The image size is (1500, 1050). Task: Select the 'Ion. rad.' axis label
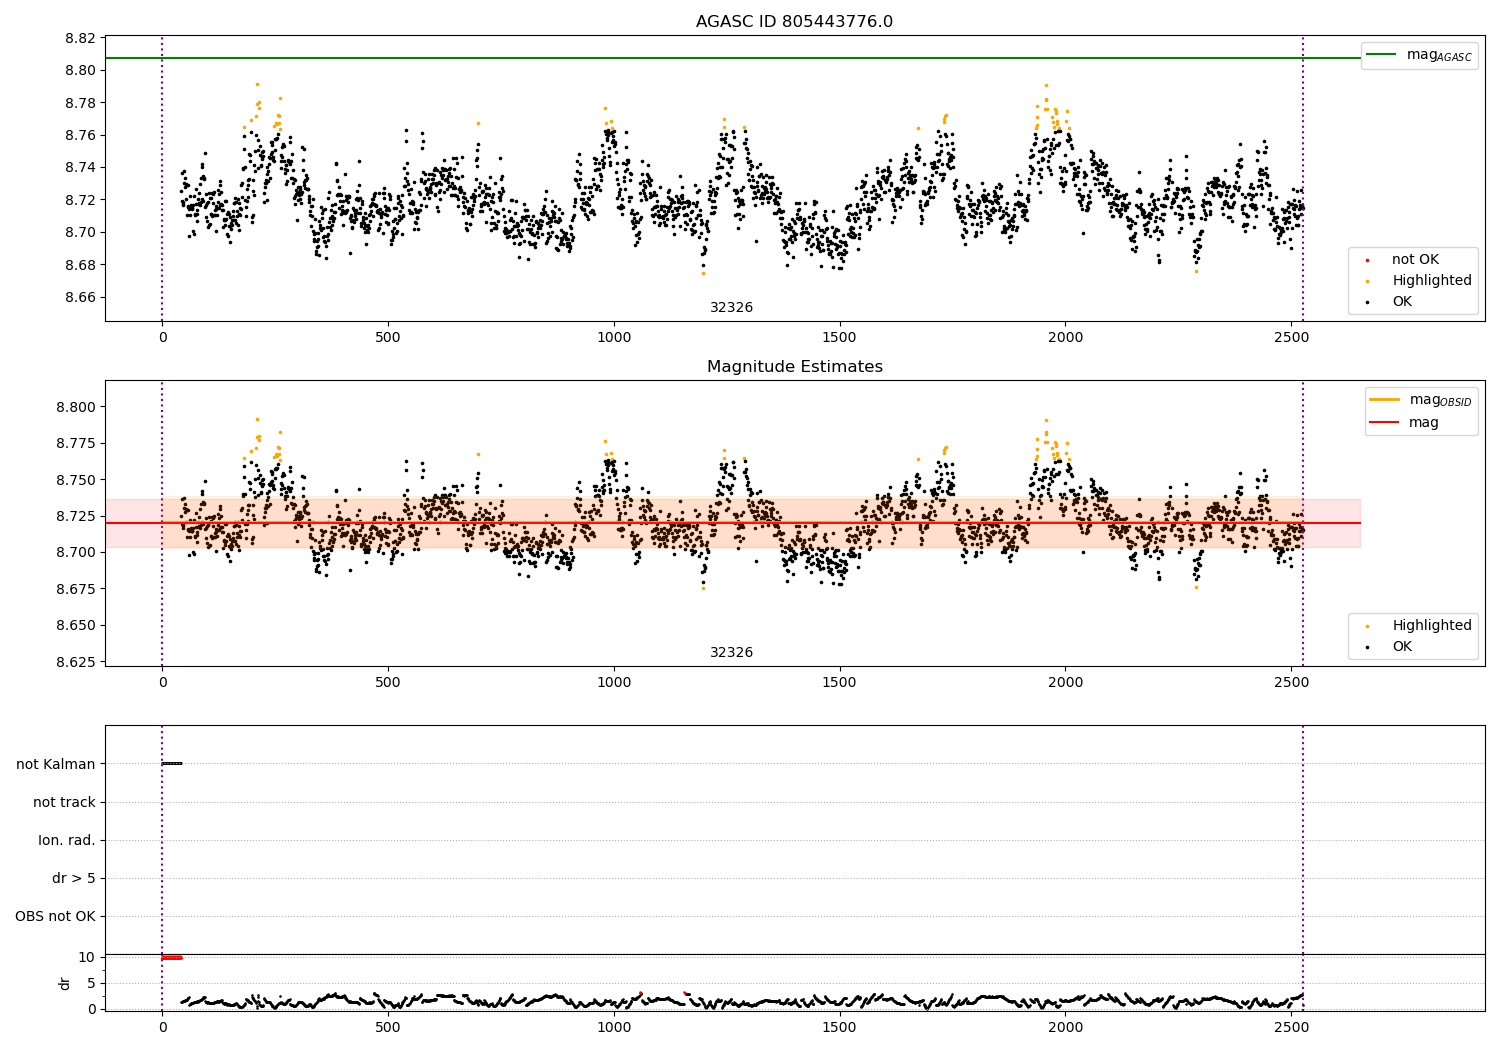(67, 840)
